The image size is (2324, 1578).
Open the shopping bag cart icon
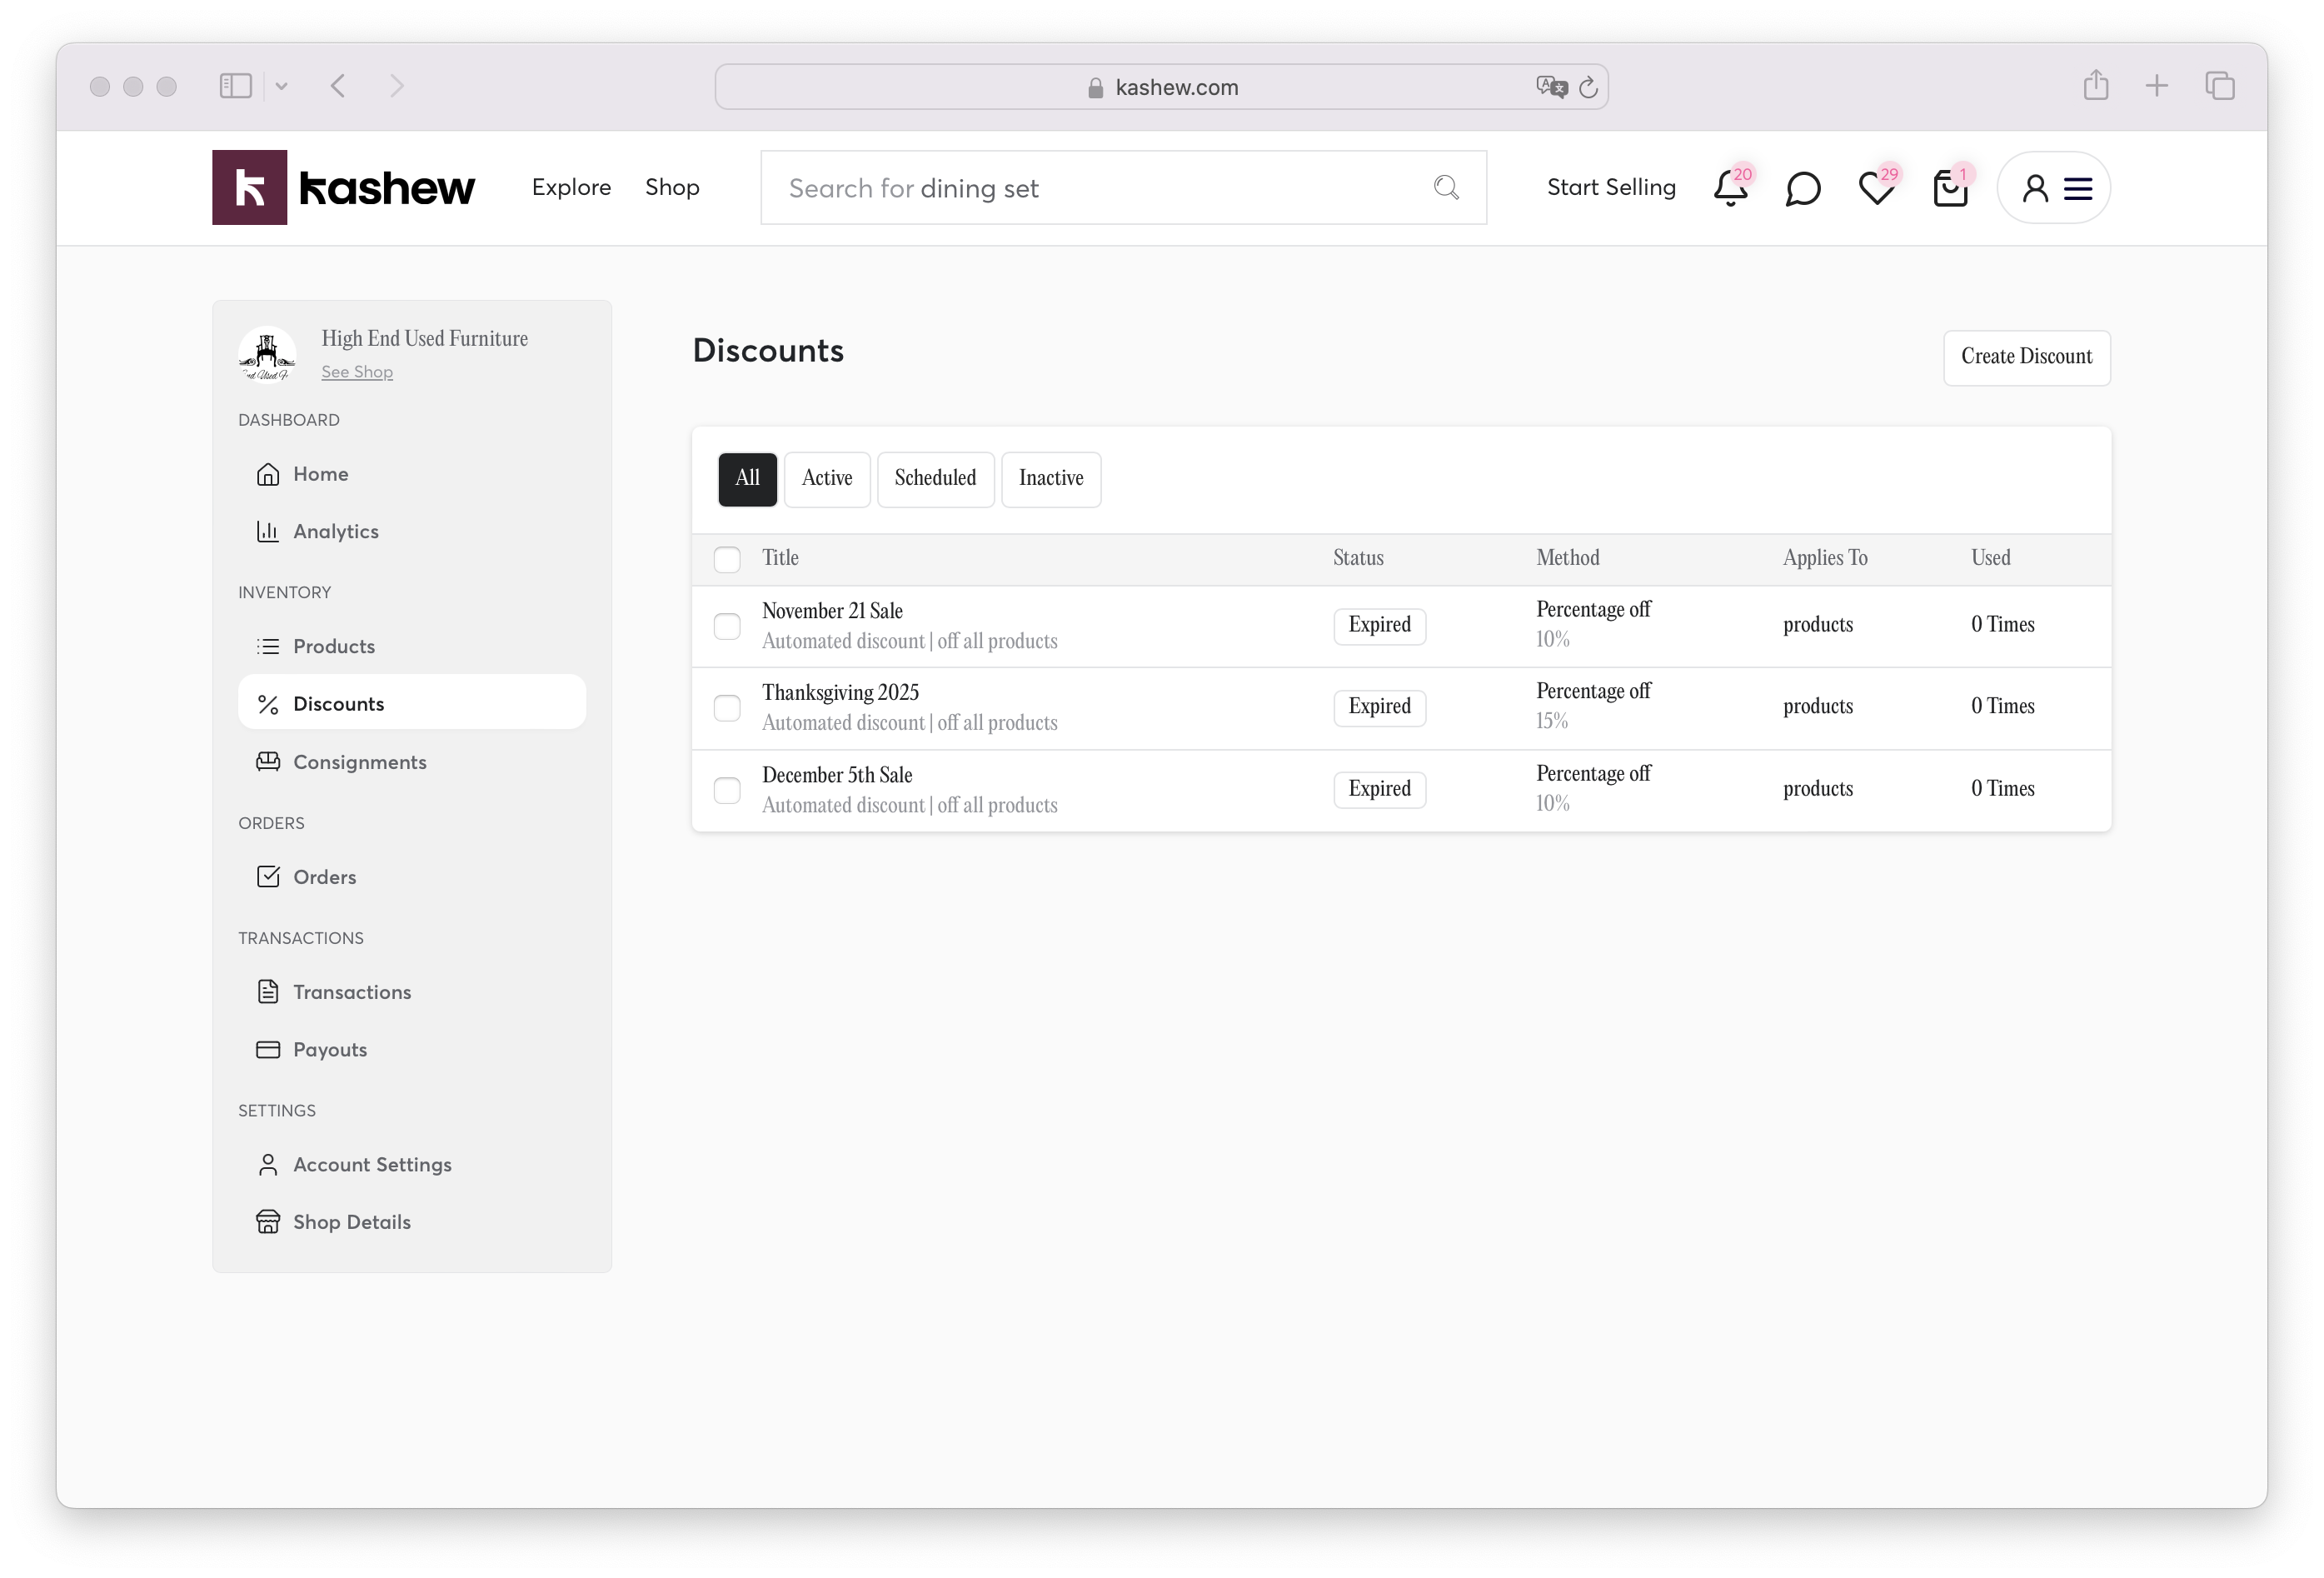click(x=1950, y=189)
